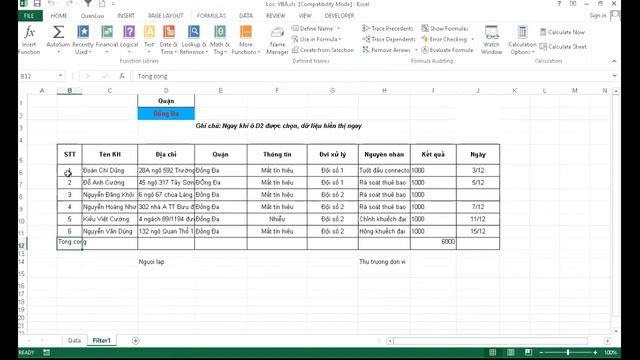Select column header D
The height and width of the screenshot is (360, 640).
click(x=166, y=91)
